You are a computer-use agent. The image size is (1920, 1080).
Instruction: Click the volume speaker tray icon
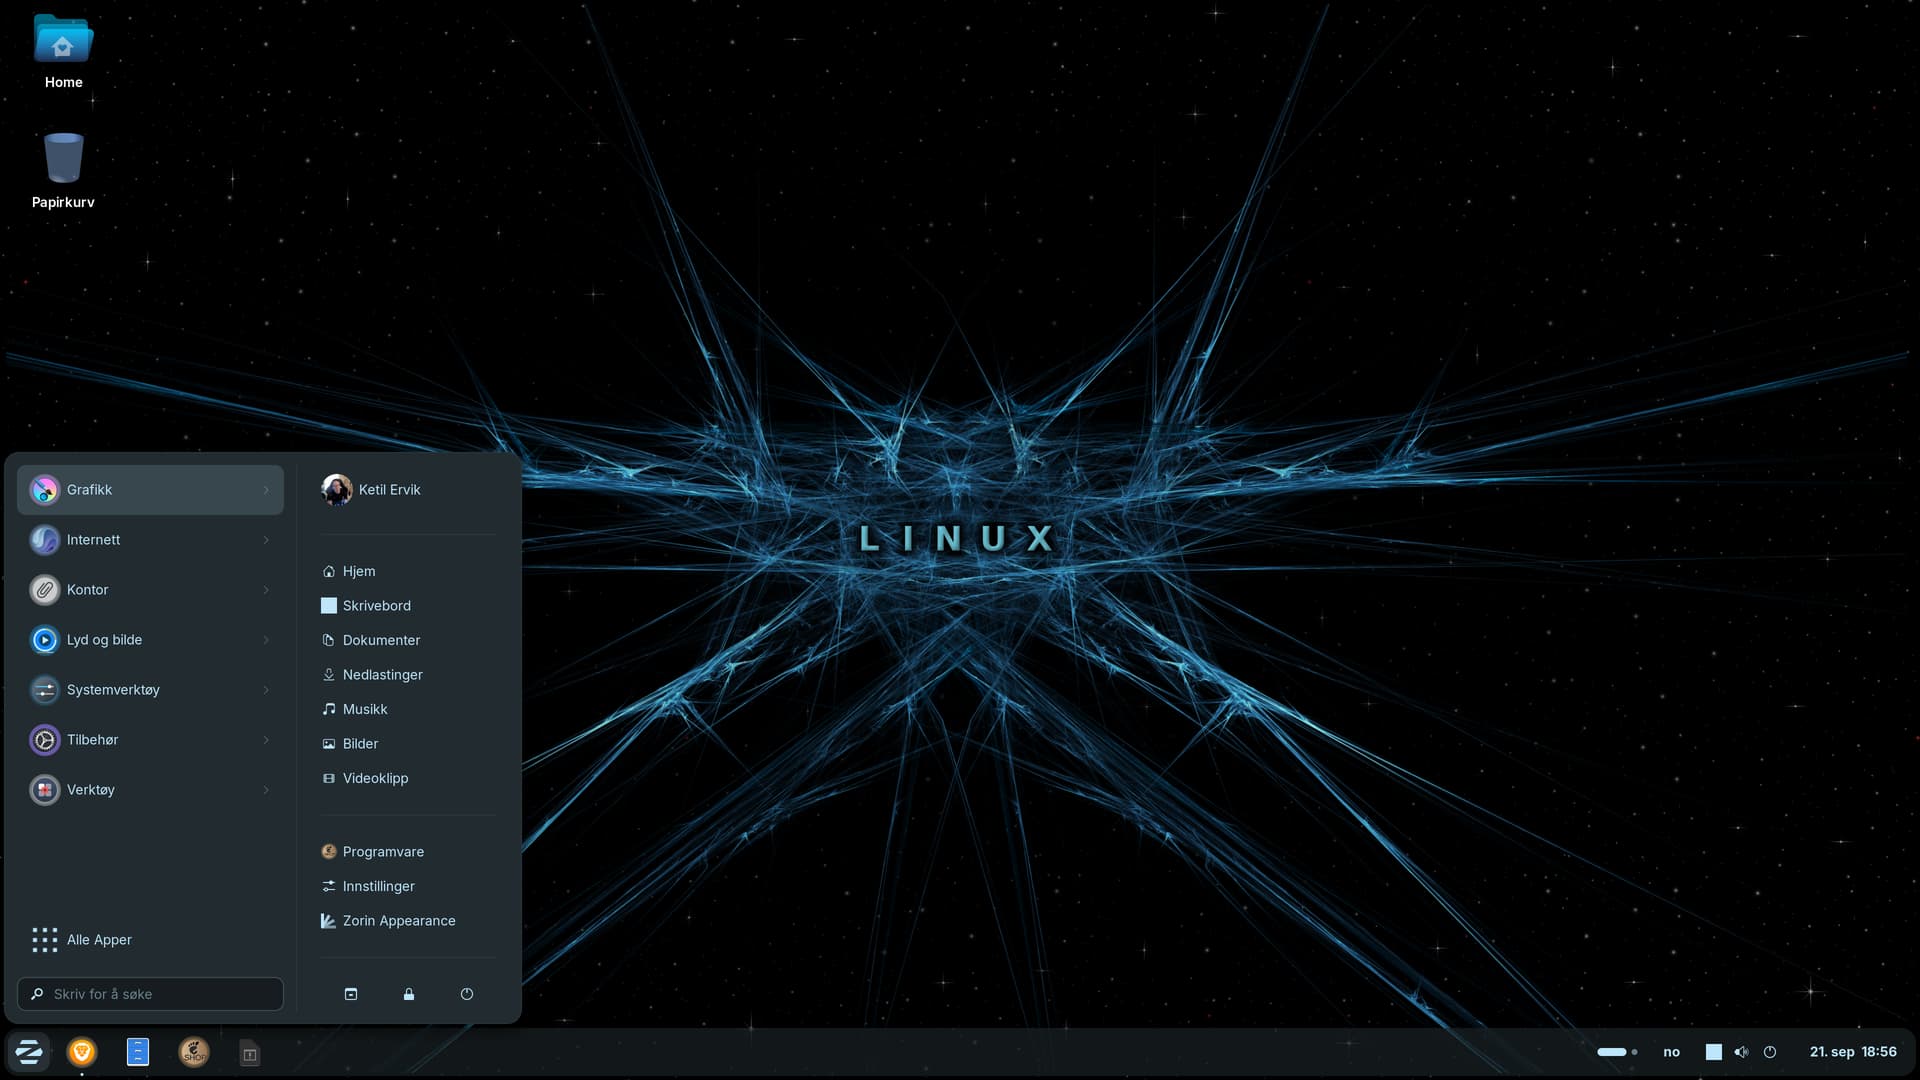[1741, 1052]
